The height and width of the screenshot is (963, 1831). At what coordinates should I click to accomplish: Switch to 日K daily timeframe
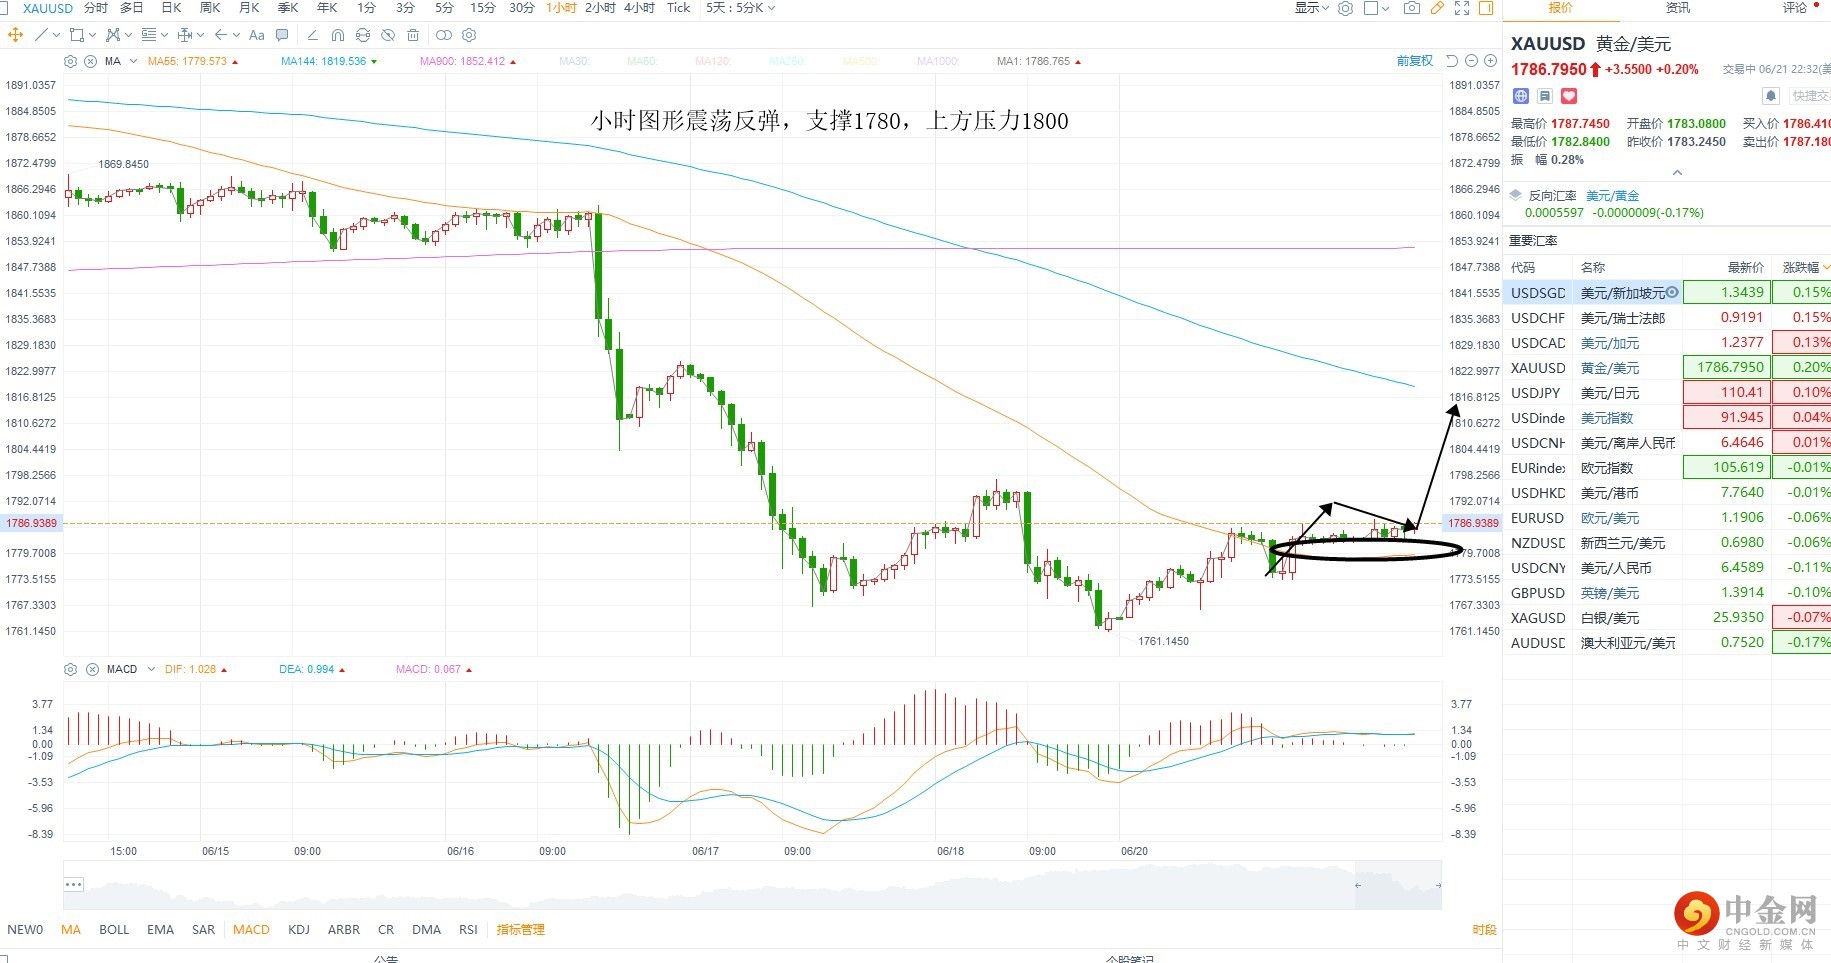(171, 8)
